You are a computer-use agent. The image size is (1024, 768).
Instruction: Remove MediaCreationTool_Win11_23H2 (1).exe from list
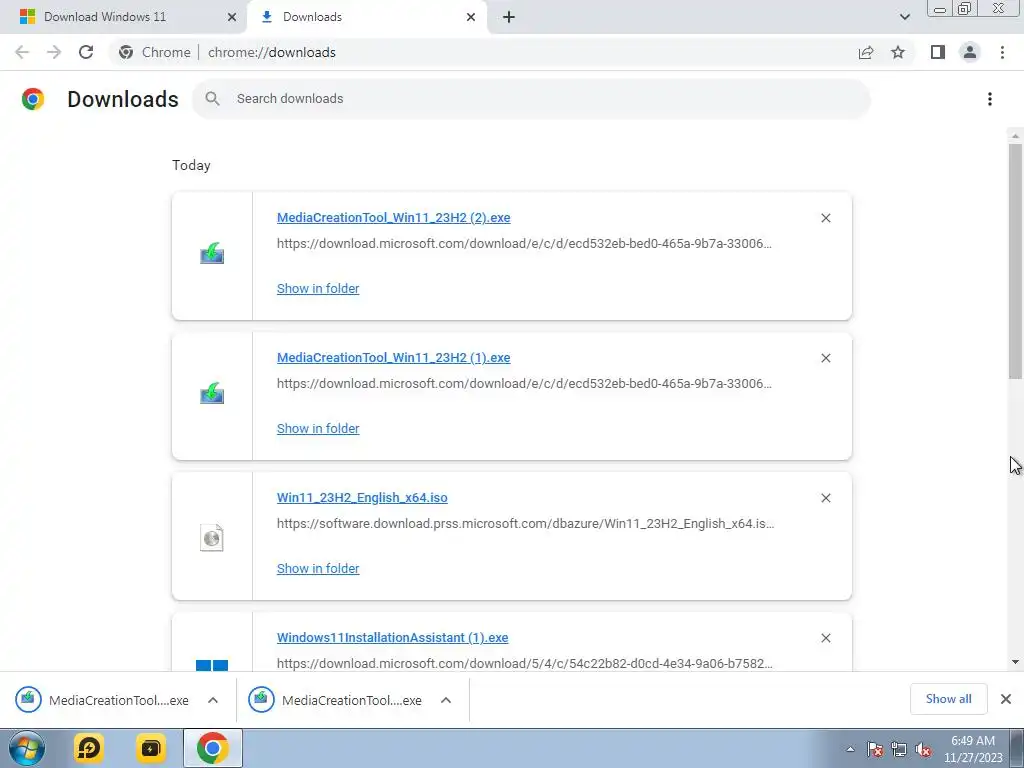(825, 358)
